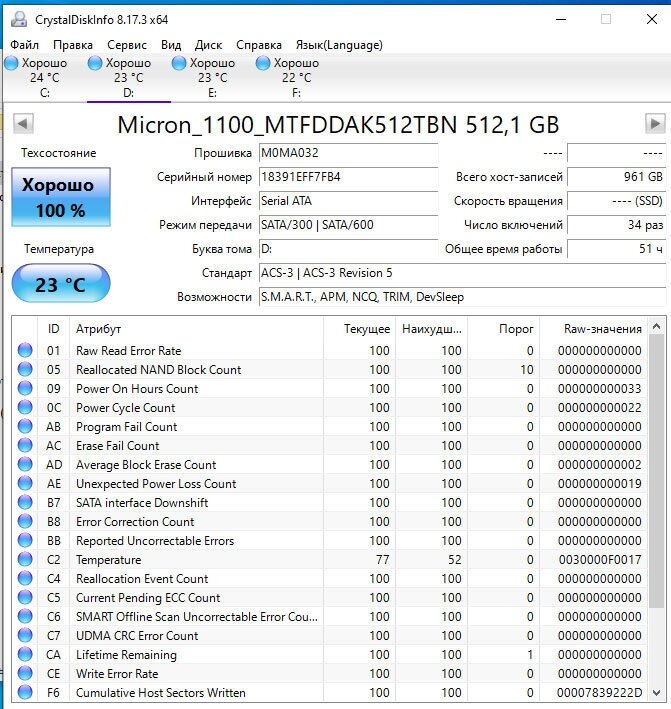Click status icon for Power Cycle Count
The image size is (671, 709).
pyautogui.click(x=25, y=407)
